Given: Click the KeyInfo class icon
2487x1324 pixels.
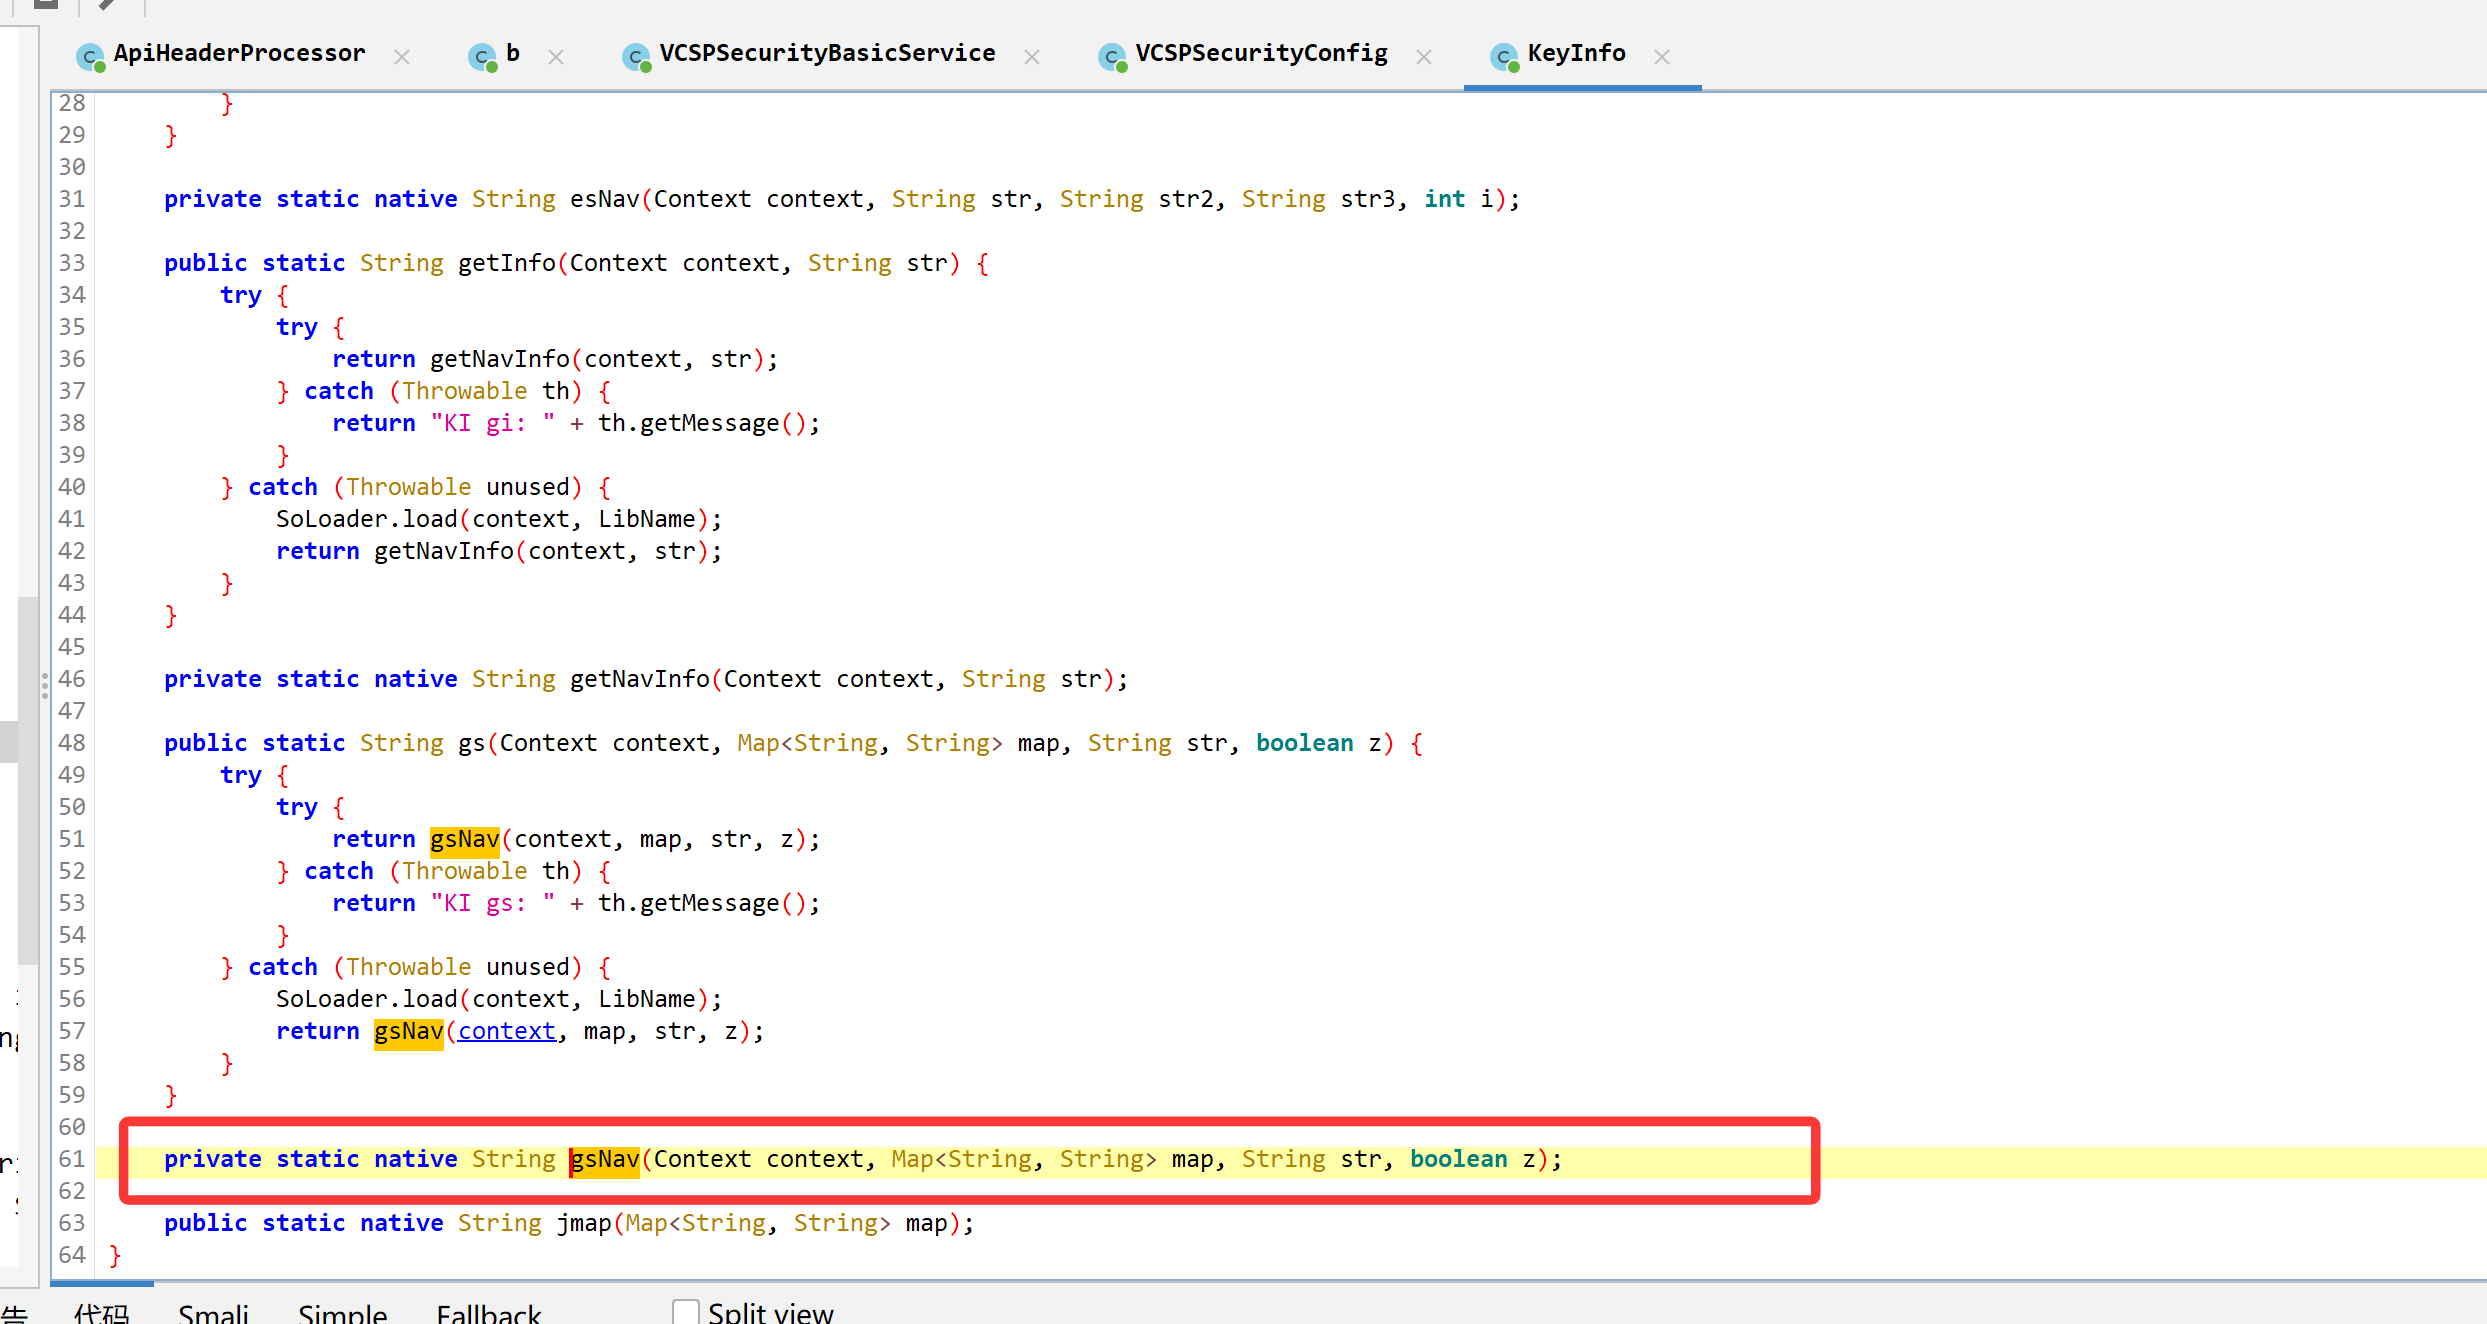Looking at the screenshot, I should pyautogui.click(x=1505, y=57).
